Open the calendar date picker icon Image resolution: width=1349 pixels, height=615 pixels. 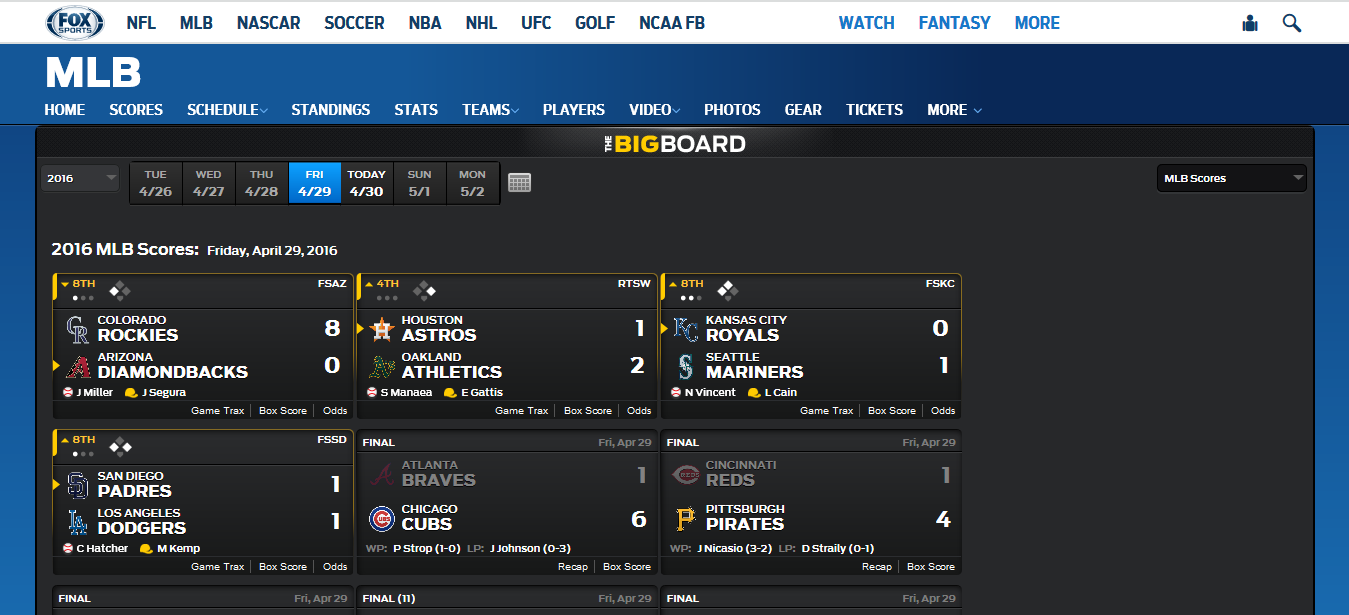519,183
